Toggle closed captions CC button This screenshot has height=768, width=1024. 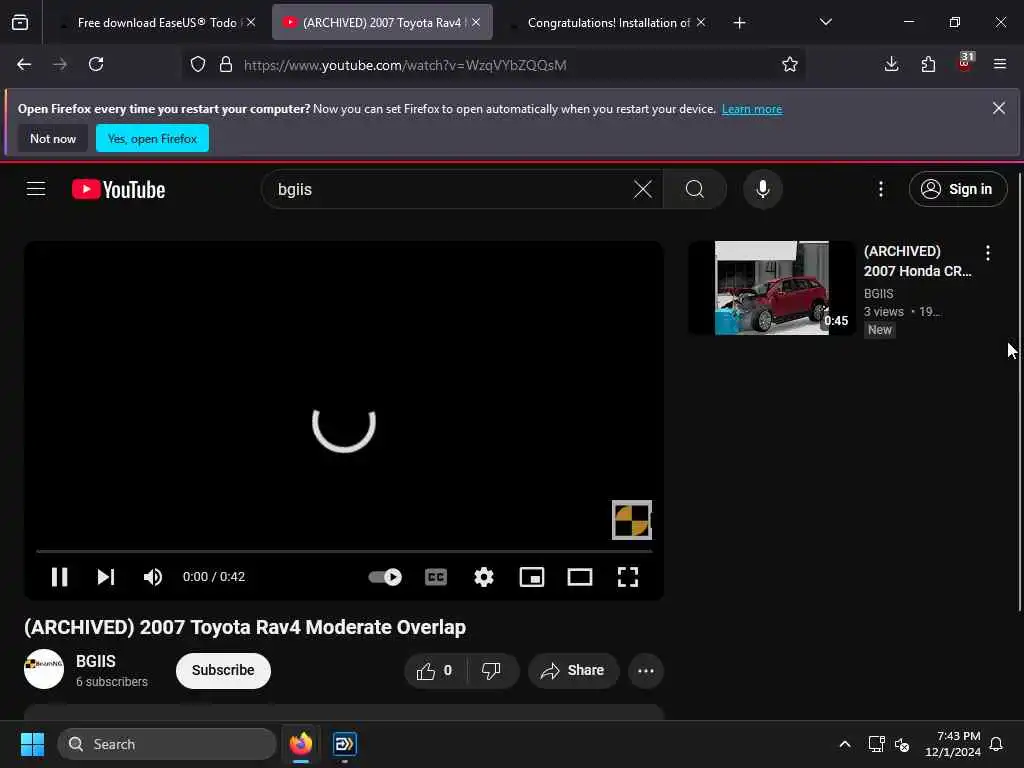tap(436, 577)
